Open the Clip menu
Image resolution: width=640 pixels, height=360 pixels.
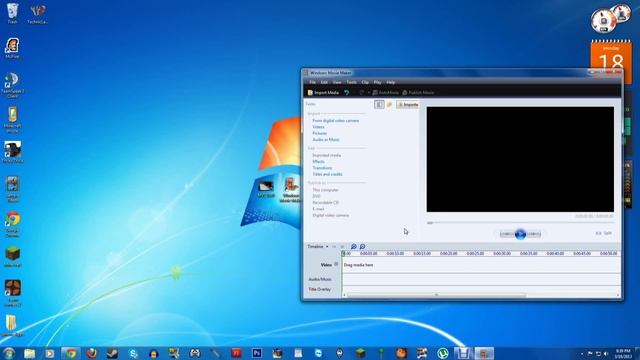[x=365, y=82]
